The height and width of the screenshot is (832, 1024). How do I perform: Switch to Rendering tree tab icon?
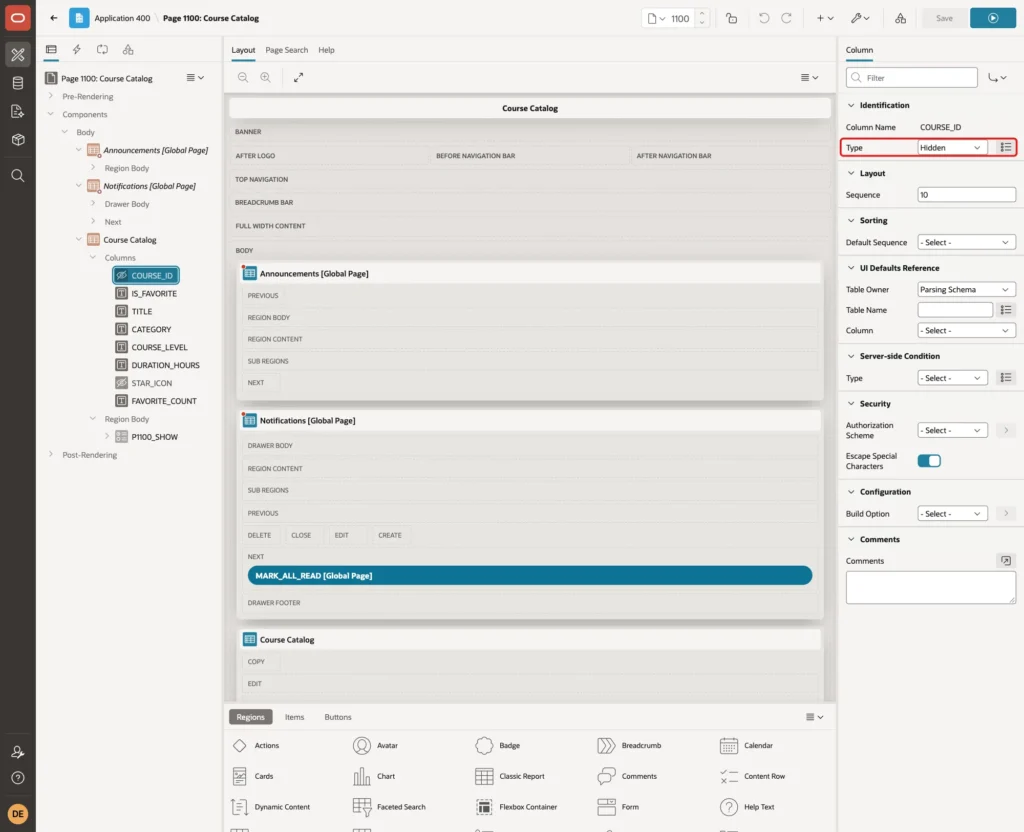(x=51, y=50)
